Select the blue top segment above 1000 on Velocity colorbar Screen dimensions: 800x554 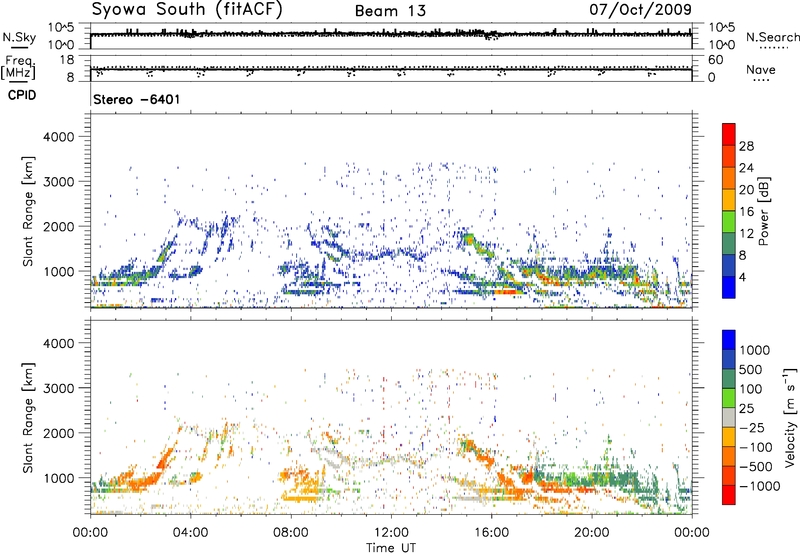[x=729, y=340]
